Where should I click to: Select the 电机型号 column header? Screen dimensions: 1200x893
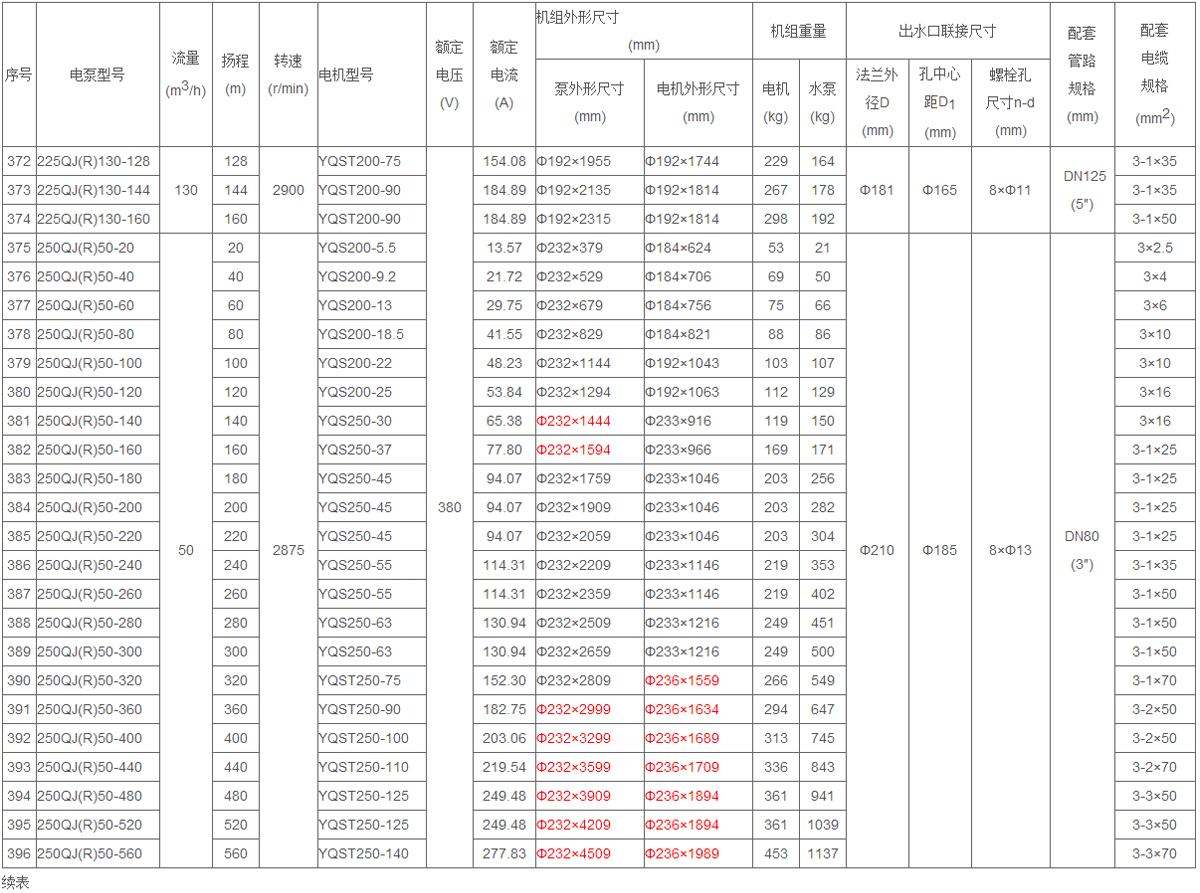(x=346, y=74)
